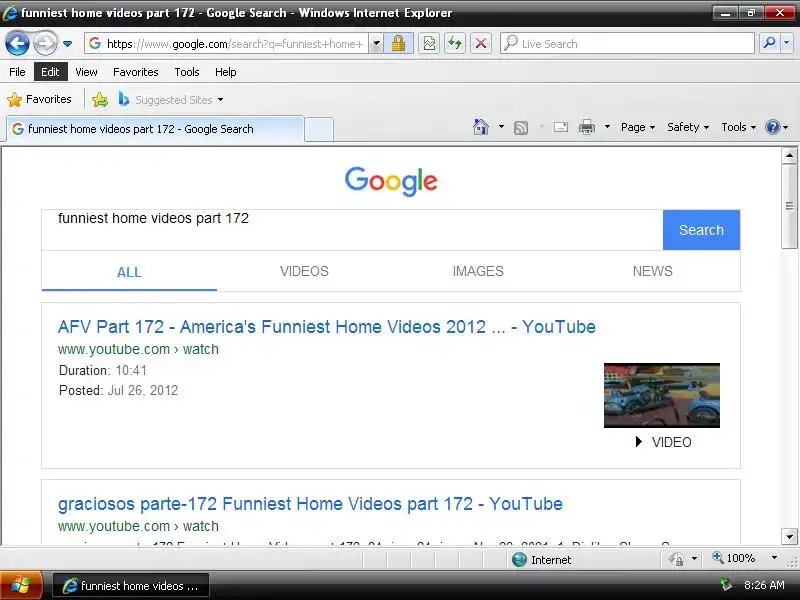
Task: Open the Favorites star button
Action: pos(40,99)
